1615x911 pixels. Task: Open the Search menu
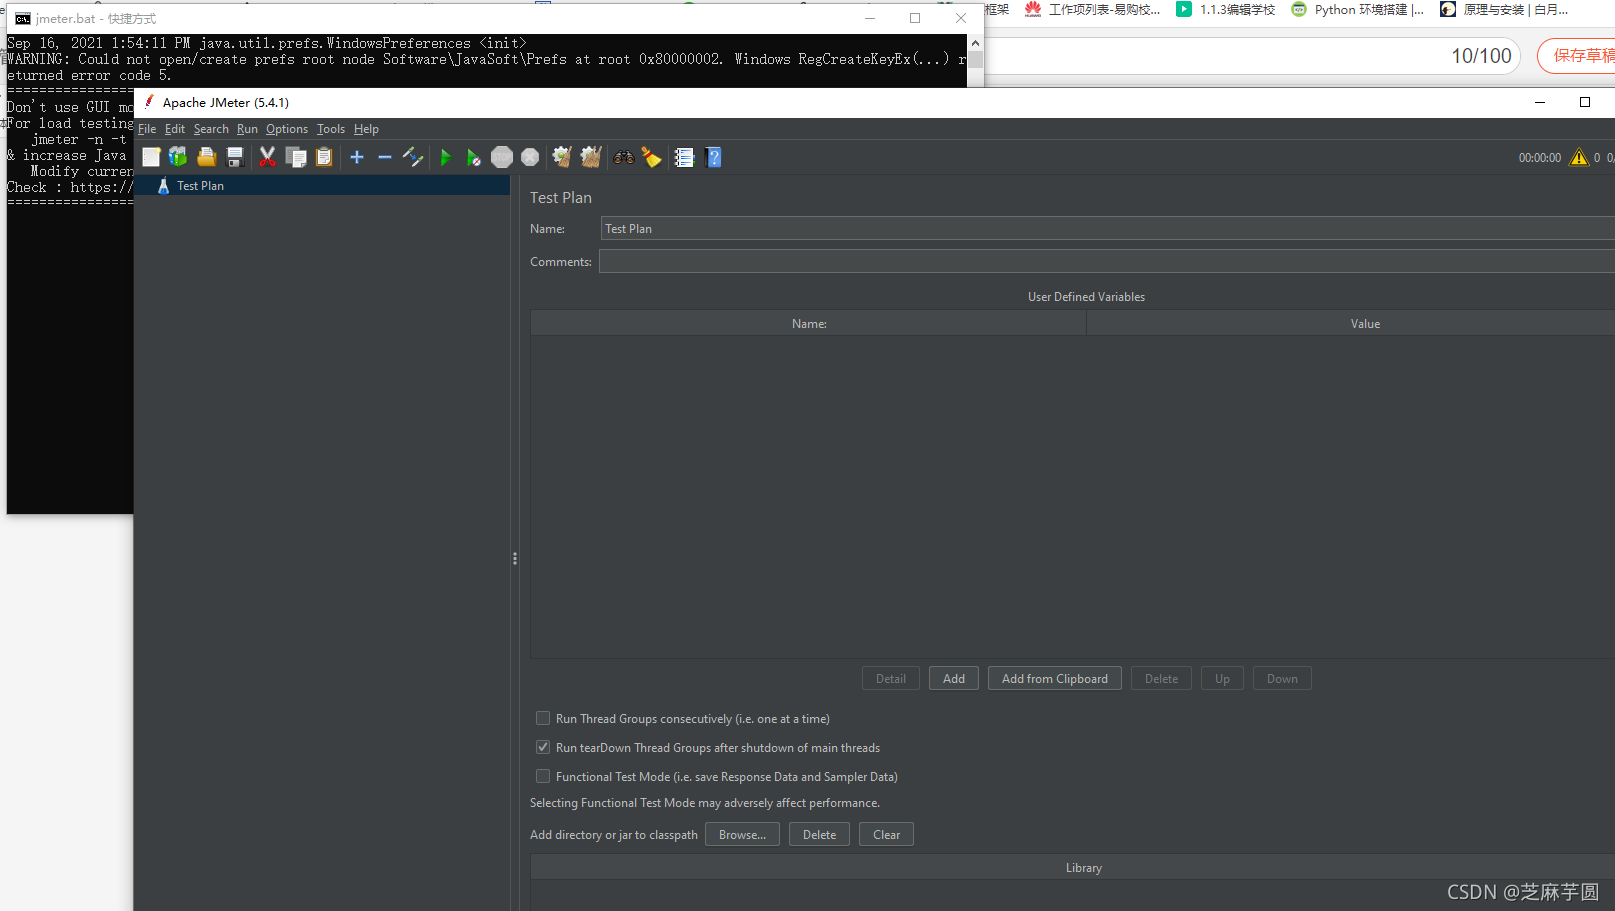click(x=211, y=129)
